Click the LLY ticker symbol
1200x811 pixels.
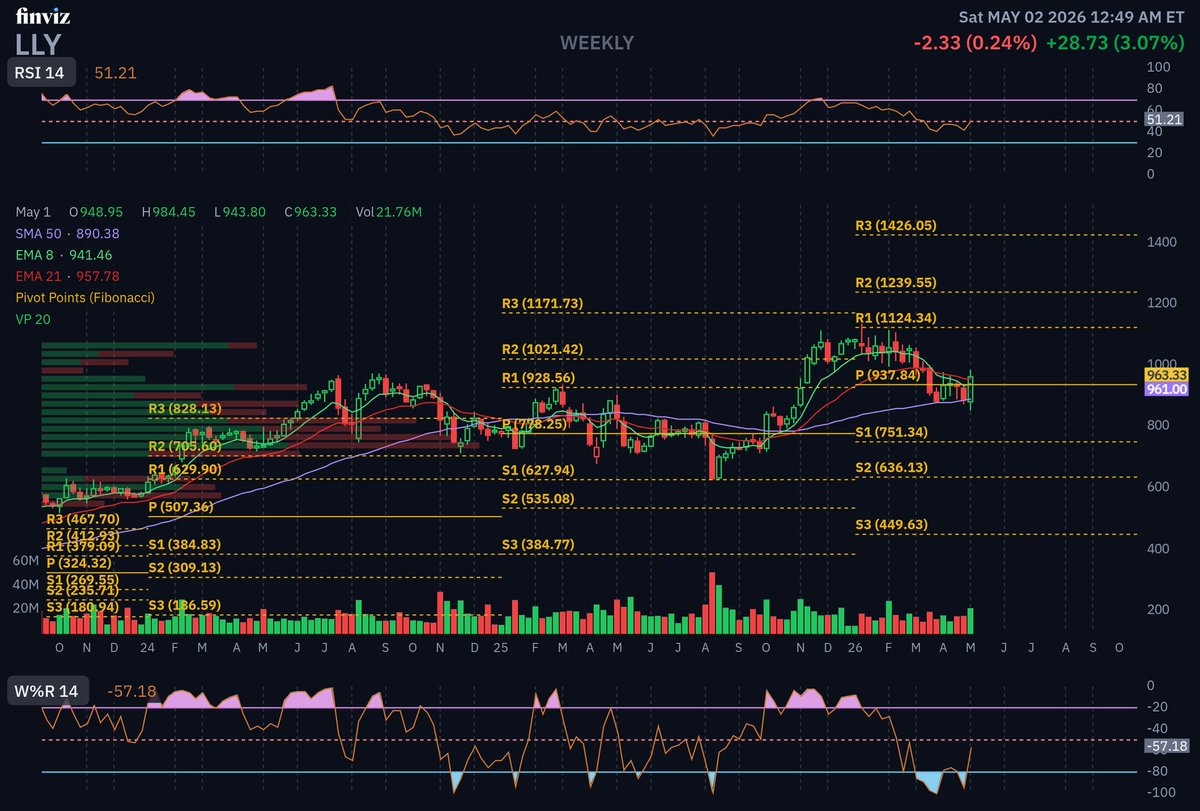39,44
